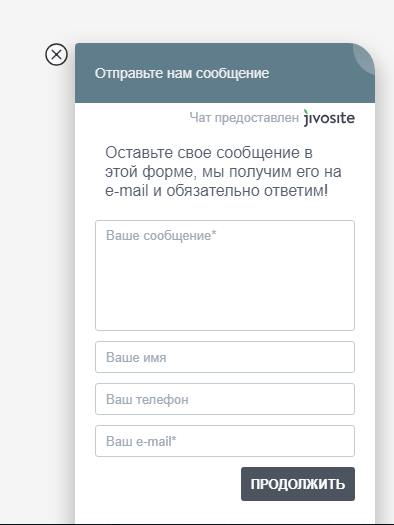The width and height of the screenshot is (394, 525).
Task: Focus the "Ваше сообщение*" text area
Action: pyautogui.click(x=225, y=275)
